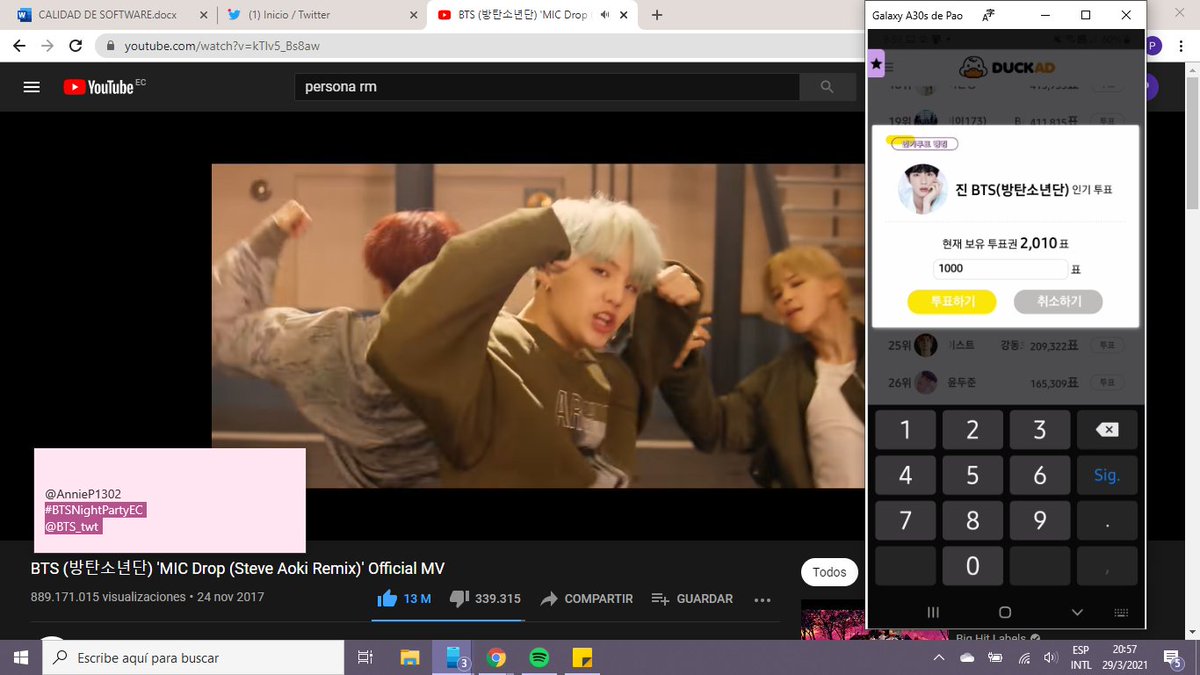Open Sticky Notes from the taskbar
Viewport: 1200px width, 675px height.
point(582,657)
